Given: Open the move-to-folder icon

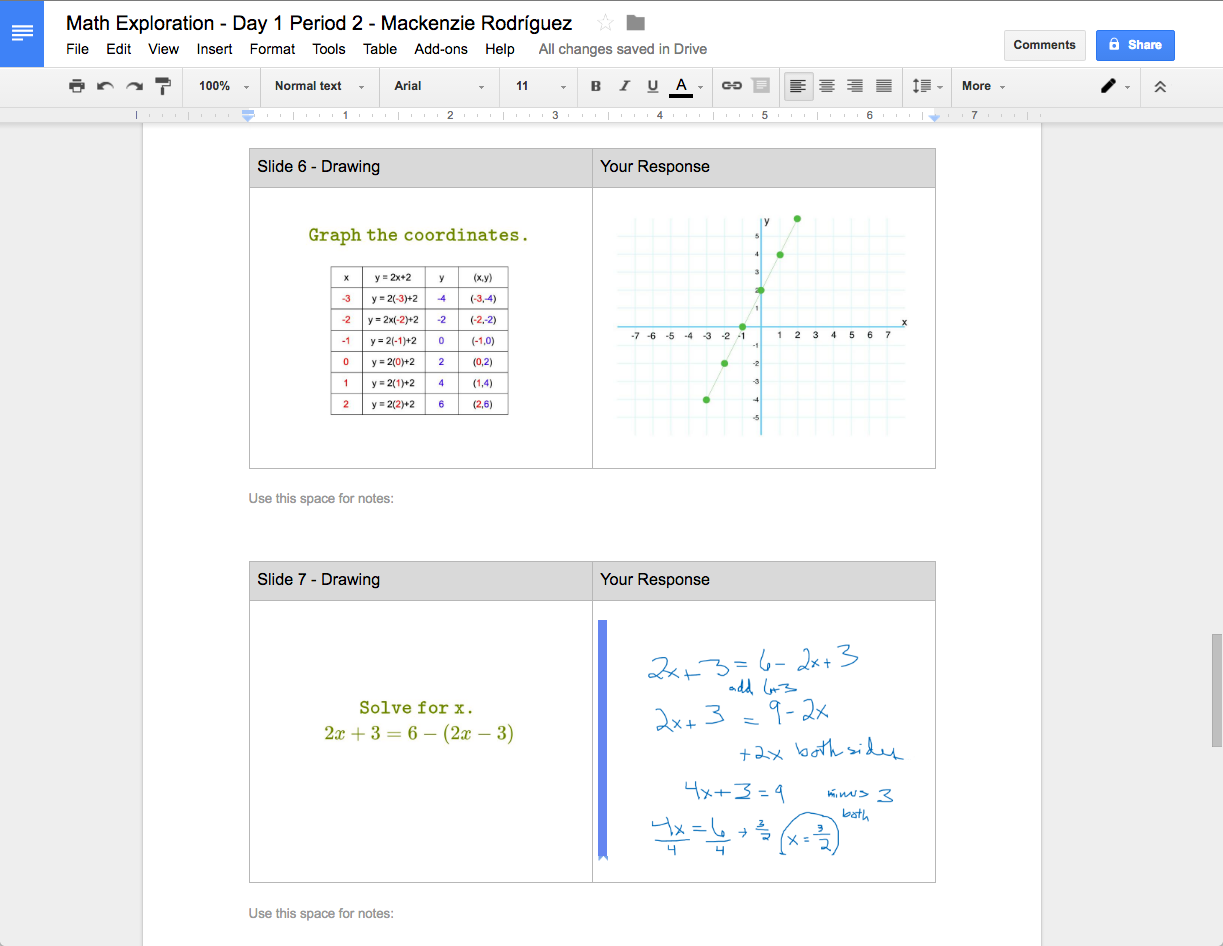Looking at the screenshot, I should (635, 22).
